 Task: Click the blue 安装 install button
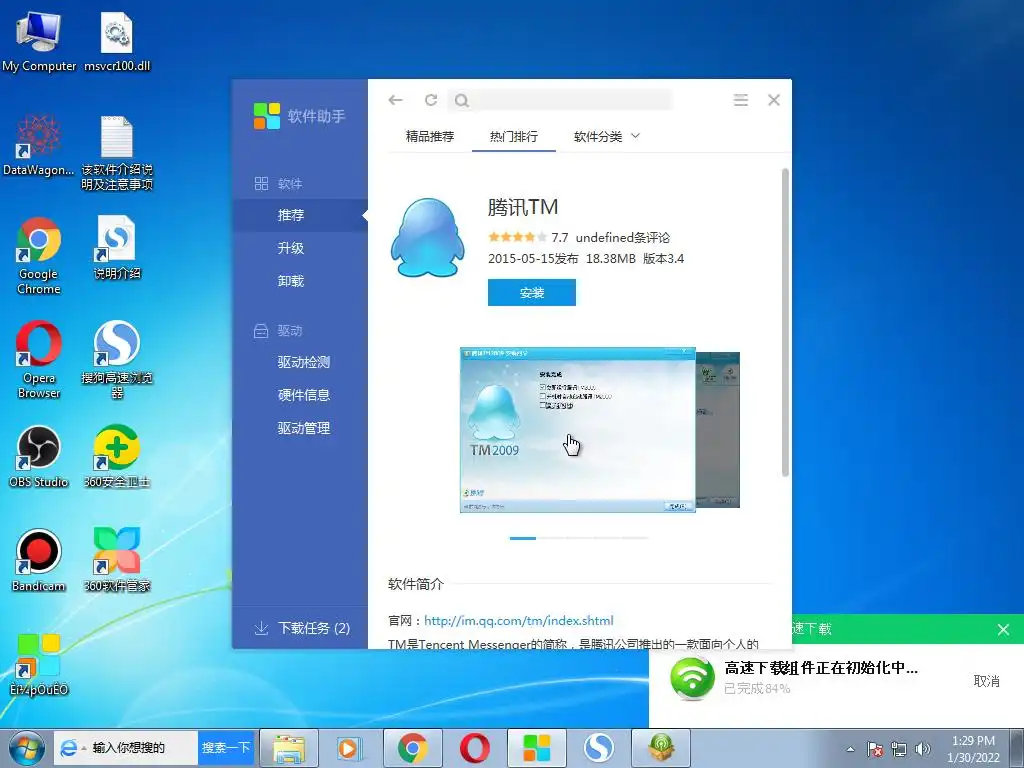(532, 293)
